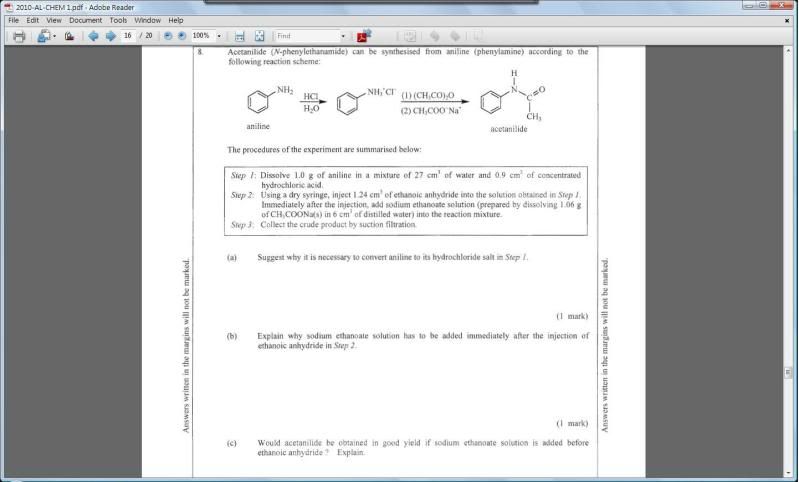Open the Find options dropdown arrow
799x482 pixels.
pyautogui.click(x=343, y=36)
